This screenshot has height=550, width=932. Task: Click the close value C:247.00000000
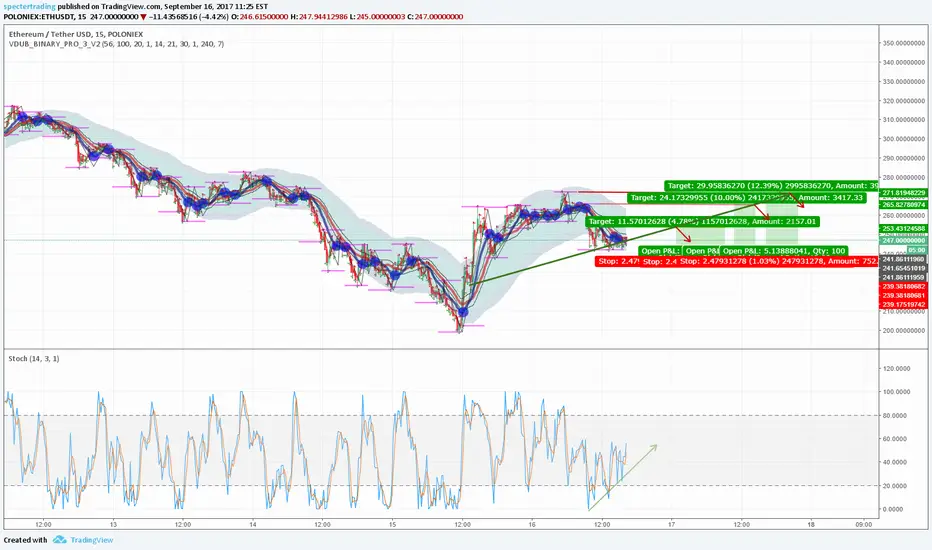coord(435,17)
